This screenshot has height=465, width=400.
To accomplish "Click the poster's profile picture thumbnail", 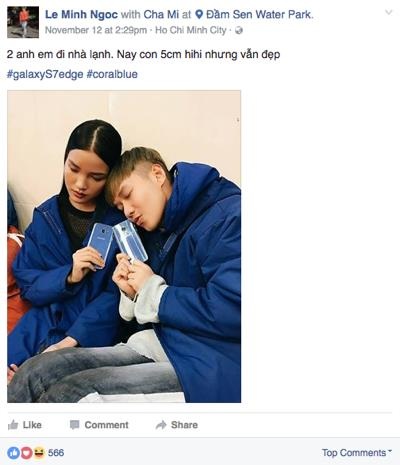I will [x=23, y=22].
